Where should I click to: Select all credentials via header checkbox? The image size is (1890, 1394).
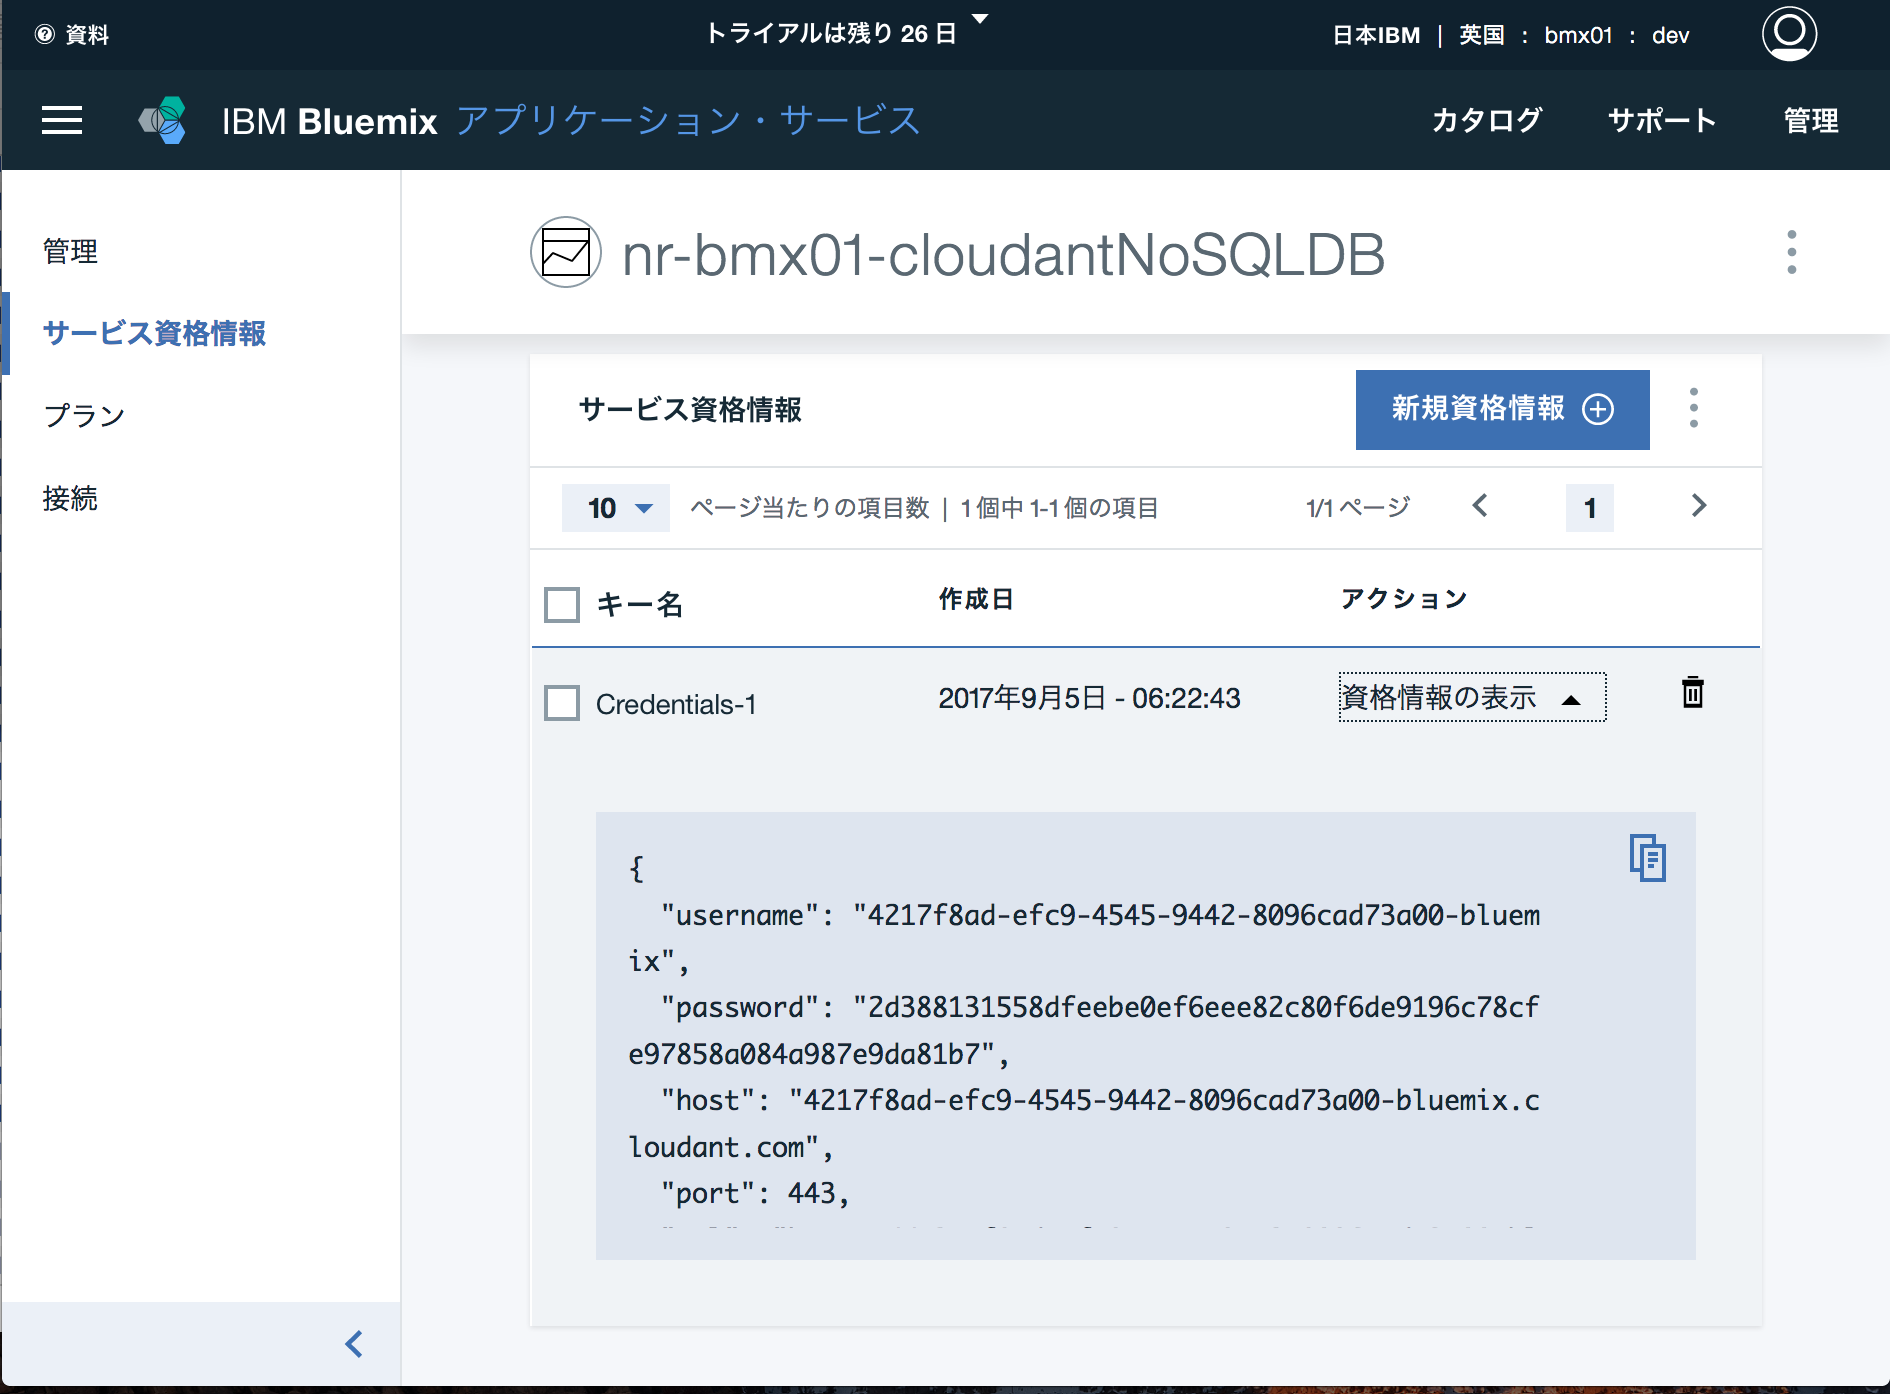pos(561,604)
